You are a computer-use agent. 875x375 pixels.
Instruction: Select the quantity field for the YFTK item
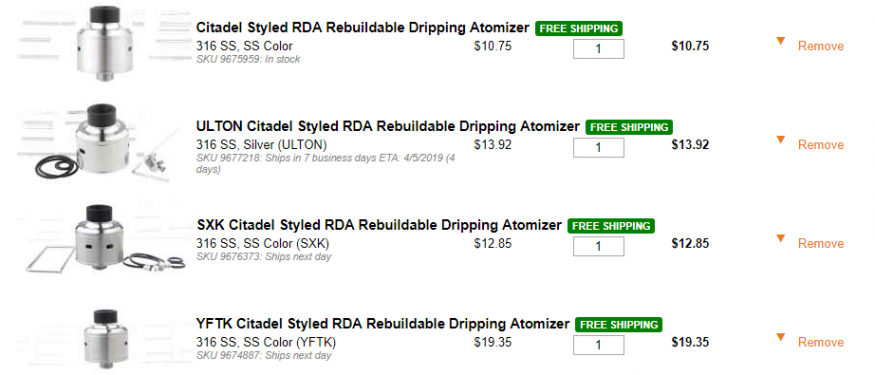[x=598, y=345]
